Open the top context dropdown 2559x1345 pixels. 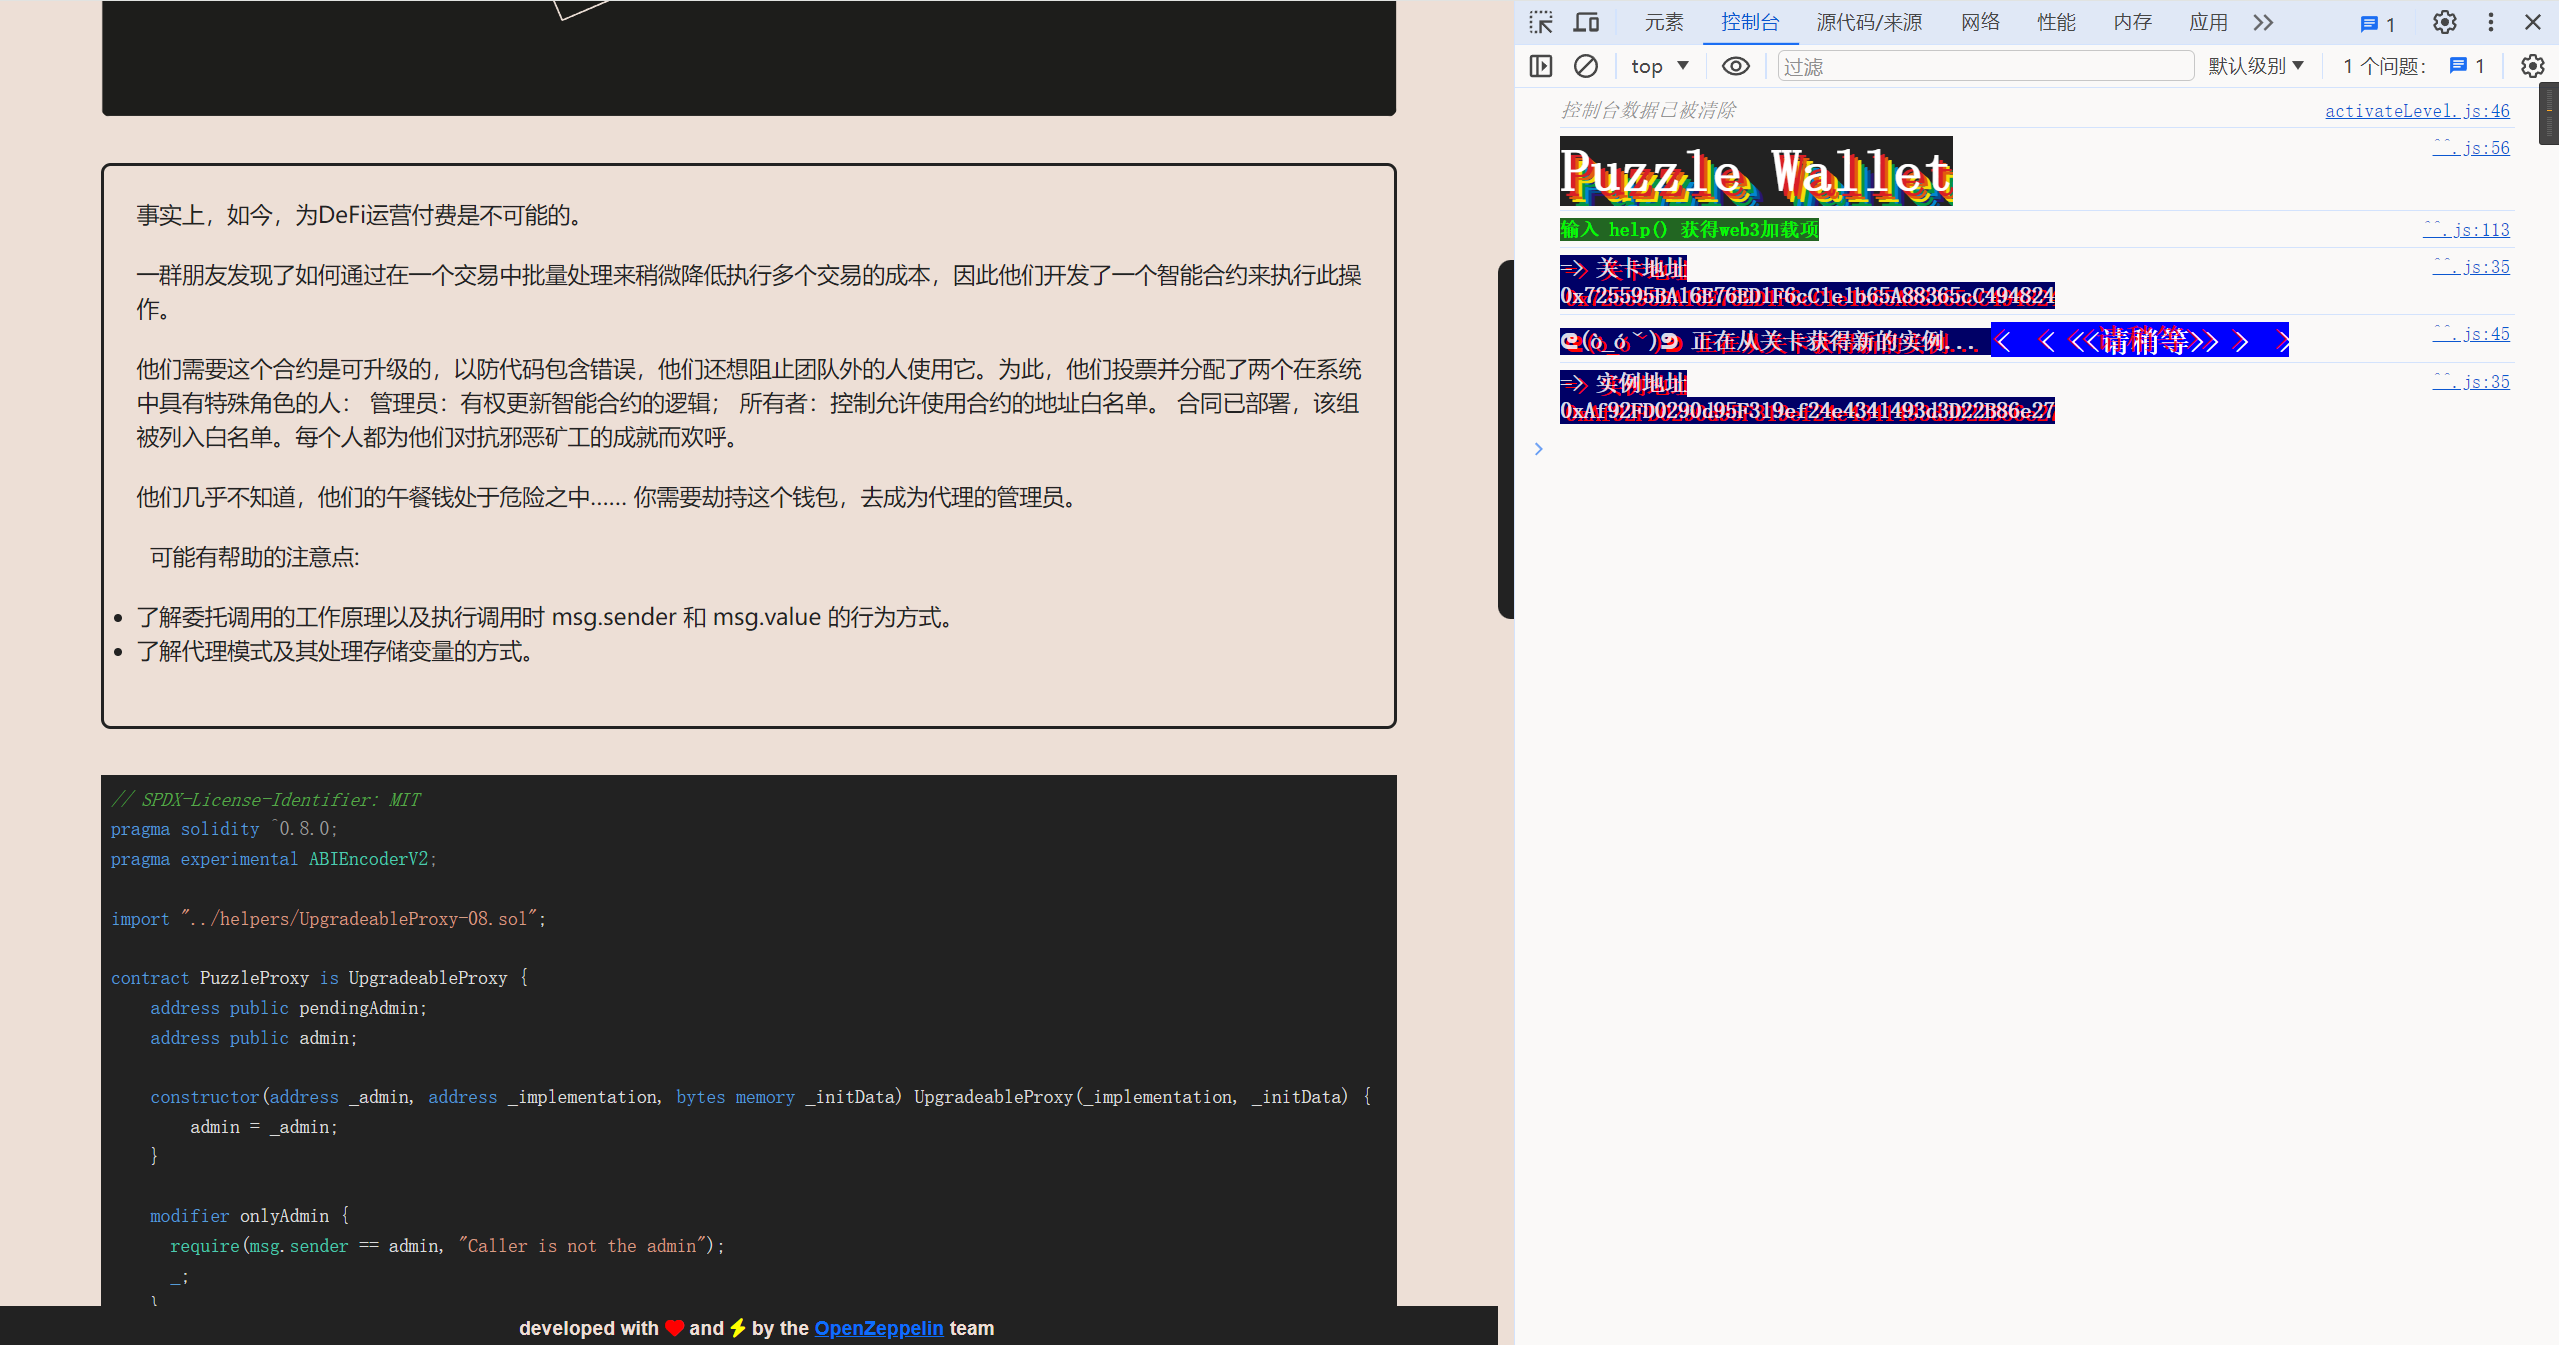click(1659, 66)
